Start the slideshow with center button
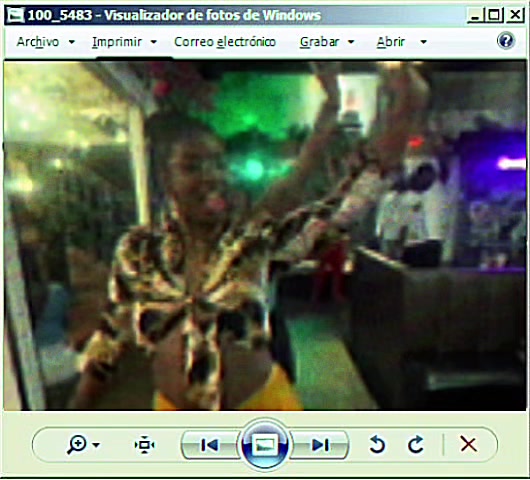530x480 pixels. tap(265, 444)
